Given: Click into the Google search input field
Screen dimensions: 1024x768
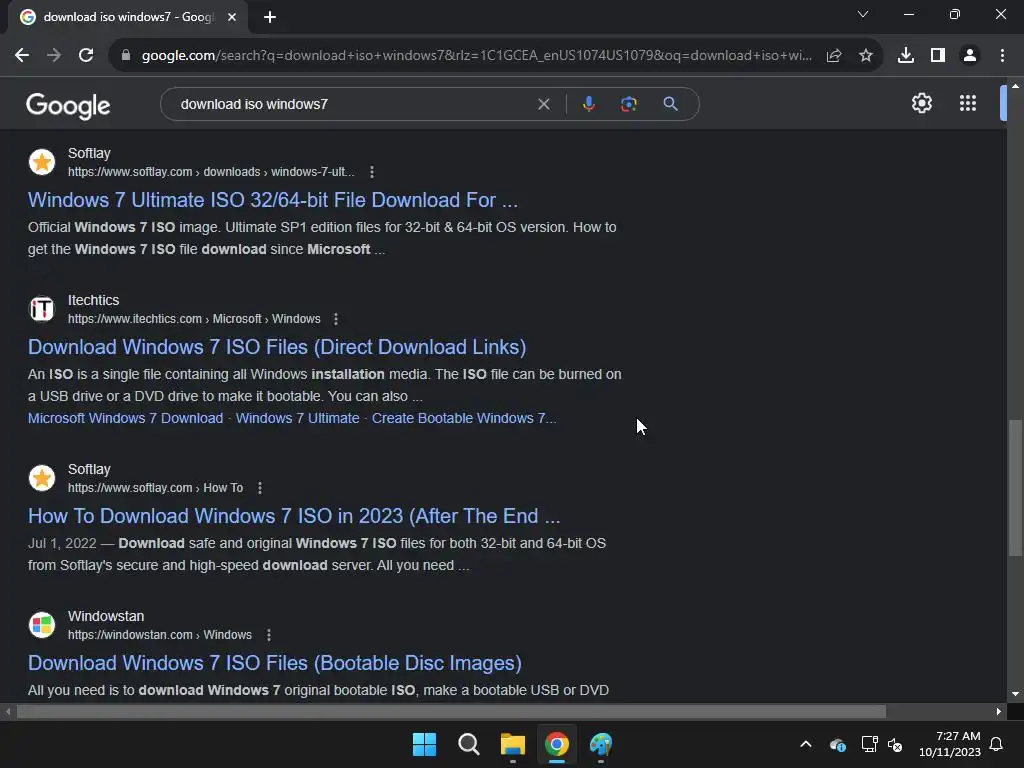Looking at the screenshot, I should [353, 104].
